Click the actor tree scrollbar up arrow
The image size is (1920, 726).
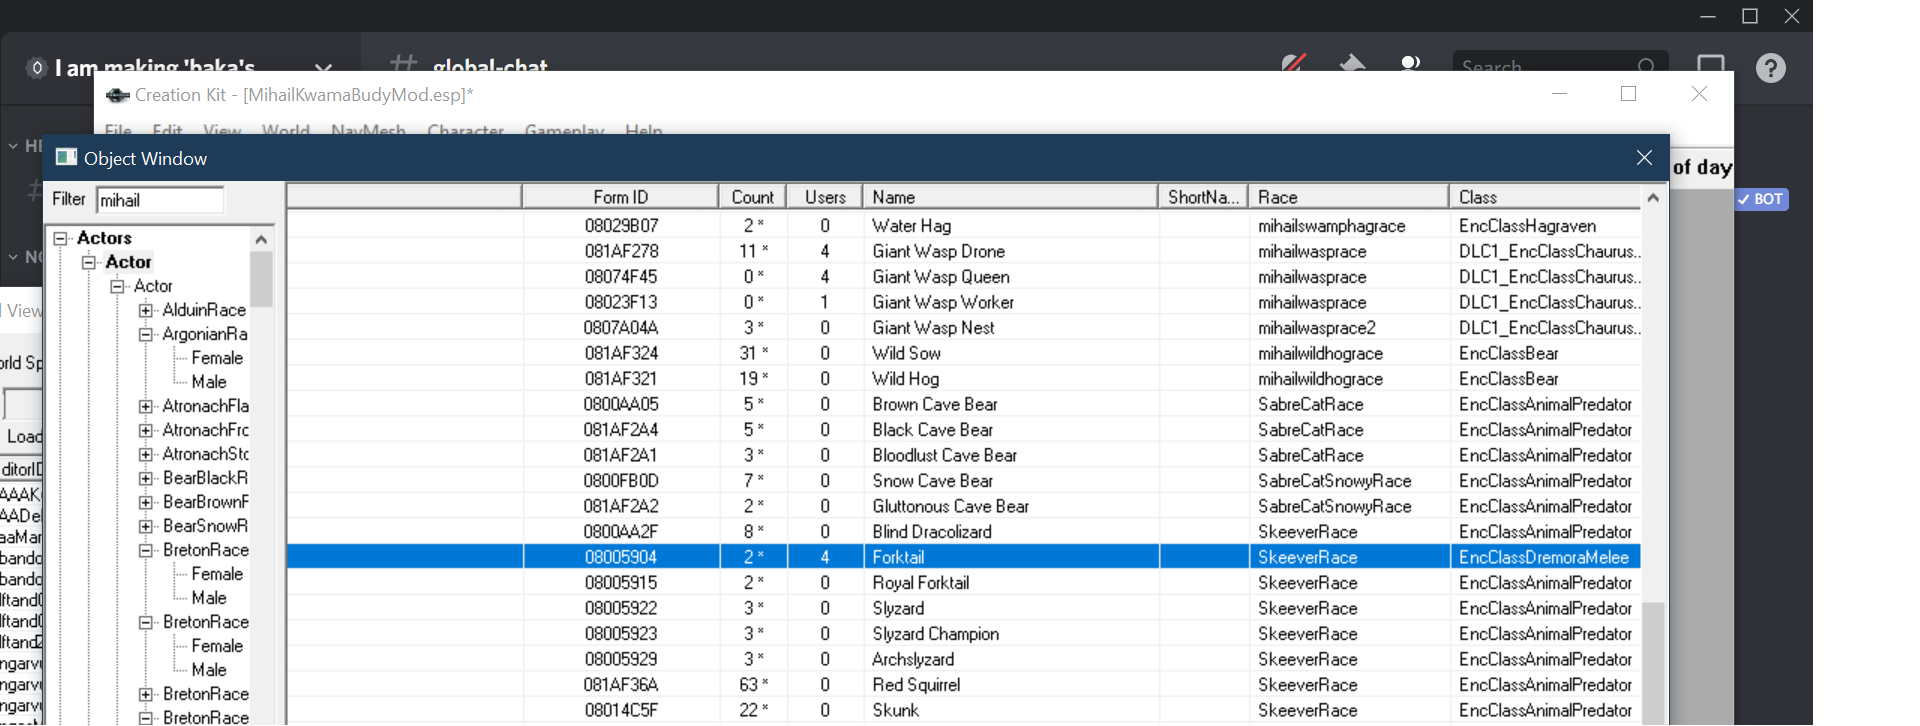(261, 239)
